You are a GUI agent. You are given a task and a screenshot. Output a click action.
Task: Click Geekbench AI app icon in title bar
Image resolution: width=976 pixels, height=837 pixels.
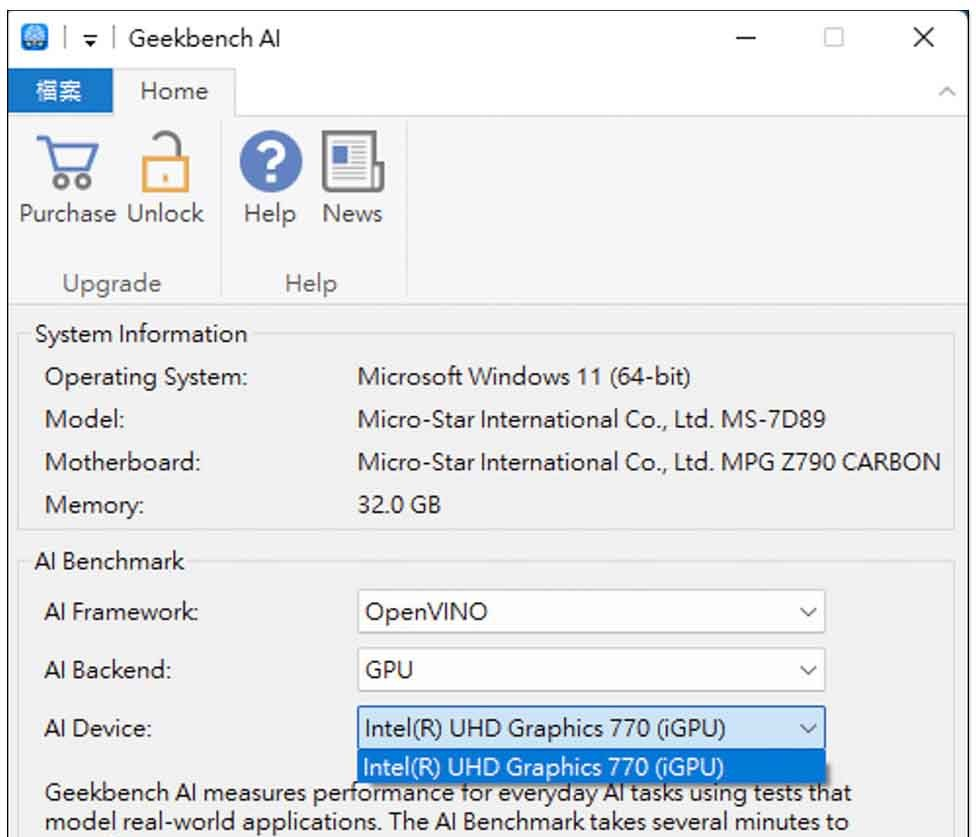34,37
